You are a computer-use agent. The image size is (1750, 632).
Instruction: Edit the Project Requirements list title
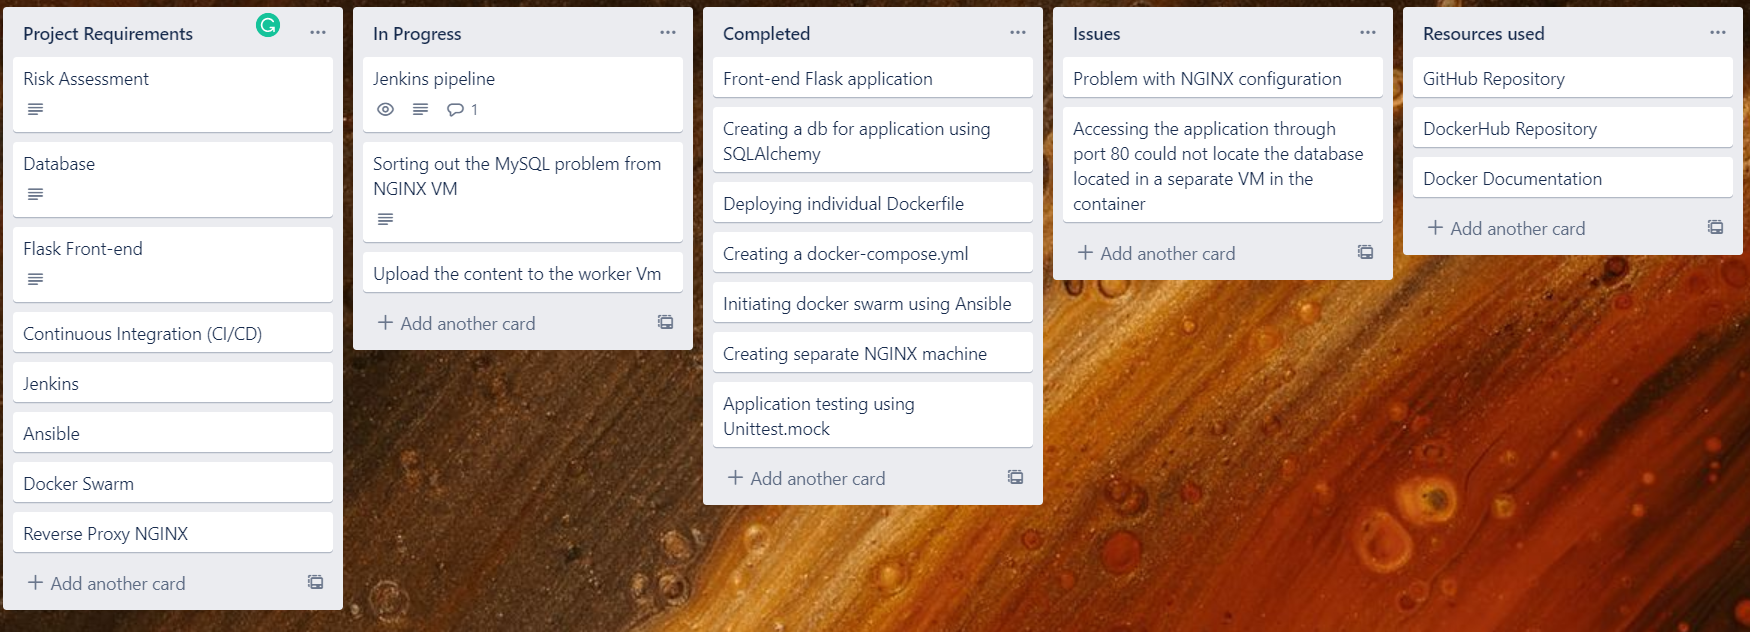(108, 34)
